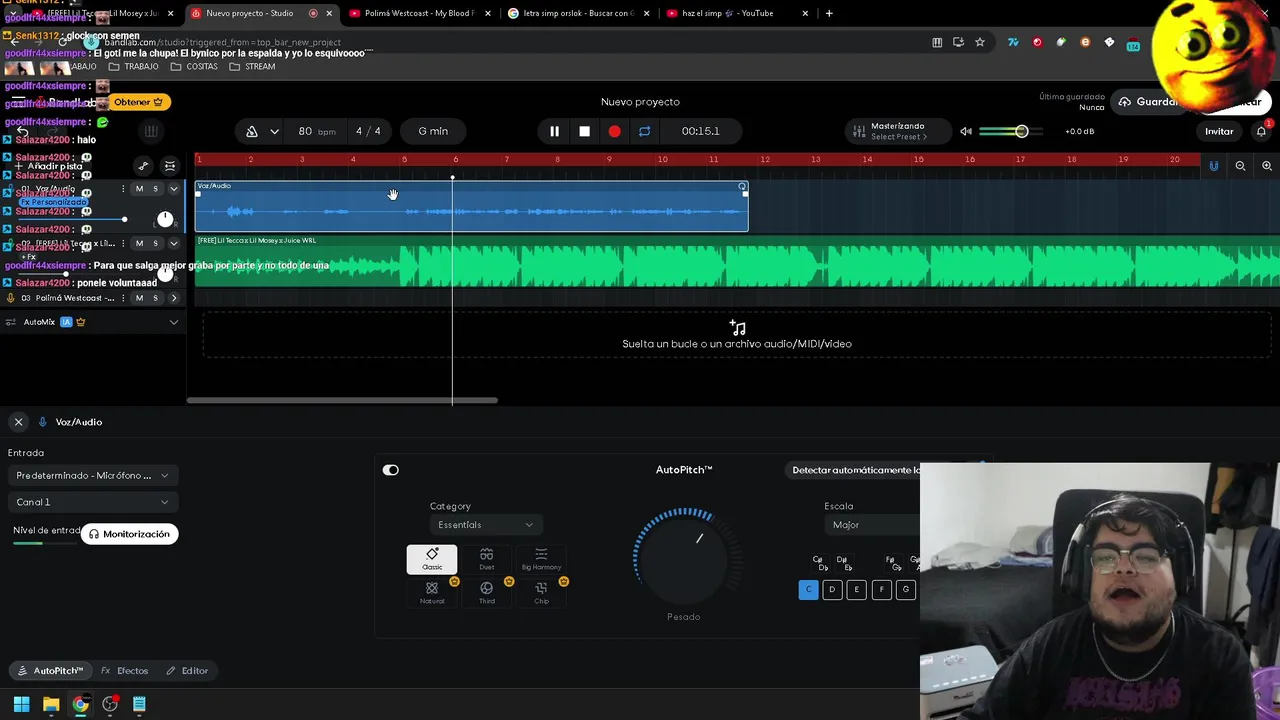The width and height of the screenshot is (1280, 720).
Task: Open metronome options dropdown arrow
Action: pos(274,131)
